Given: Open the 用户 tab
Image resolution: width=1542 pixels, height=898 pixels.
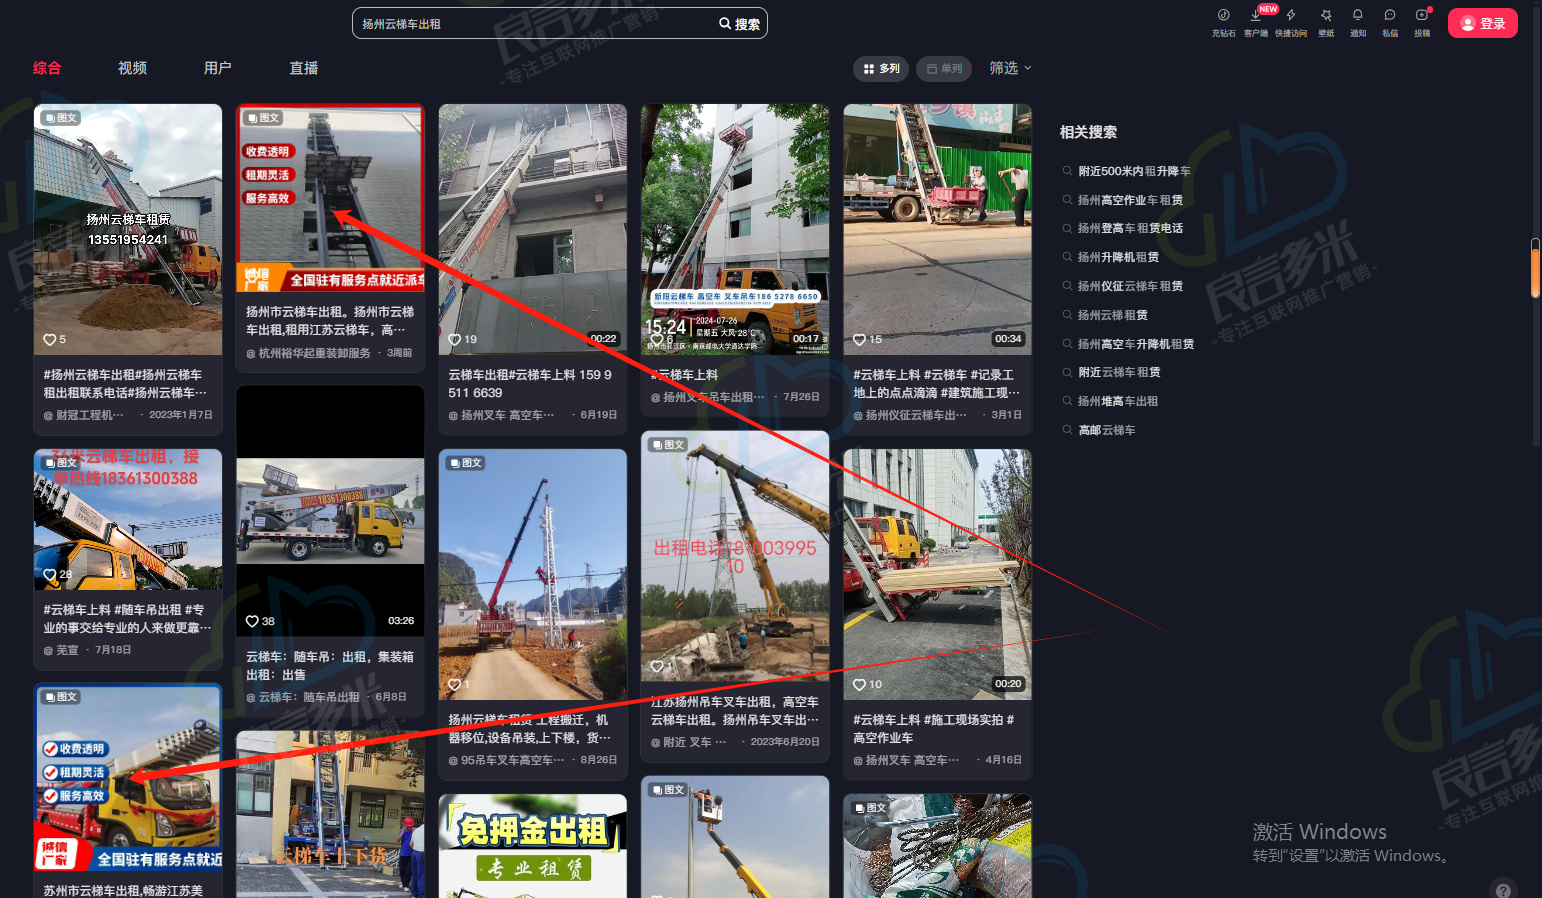Looking at the screenshot, I should tap(218, 68).
